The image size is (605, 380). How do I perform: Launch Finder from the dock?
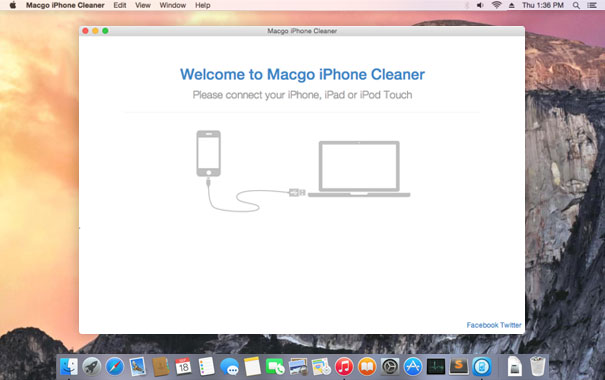tap(69, 366)
